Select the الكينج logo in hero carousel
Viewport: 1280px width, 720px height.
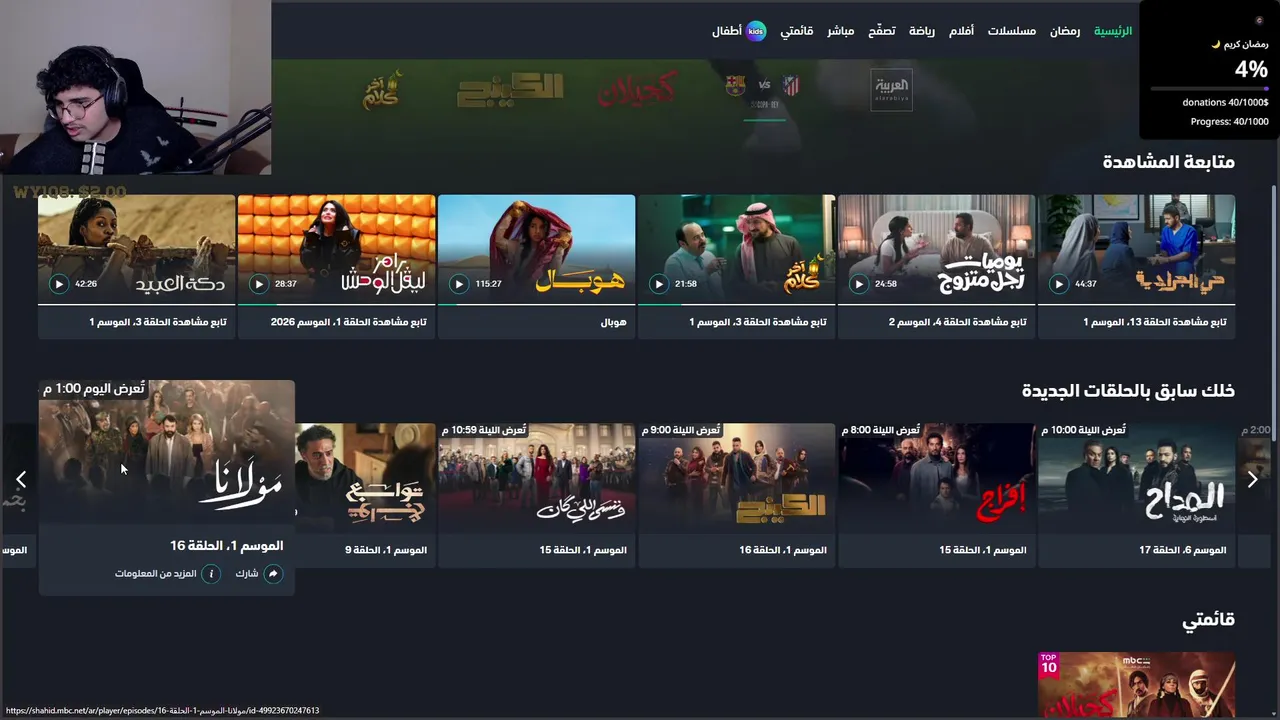point(510,90)
